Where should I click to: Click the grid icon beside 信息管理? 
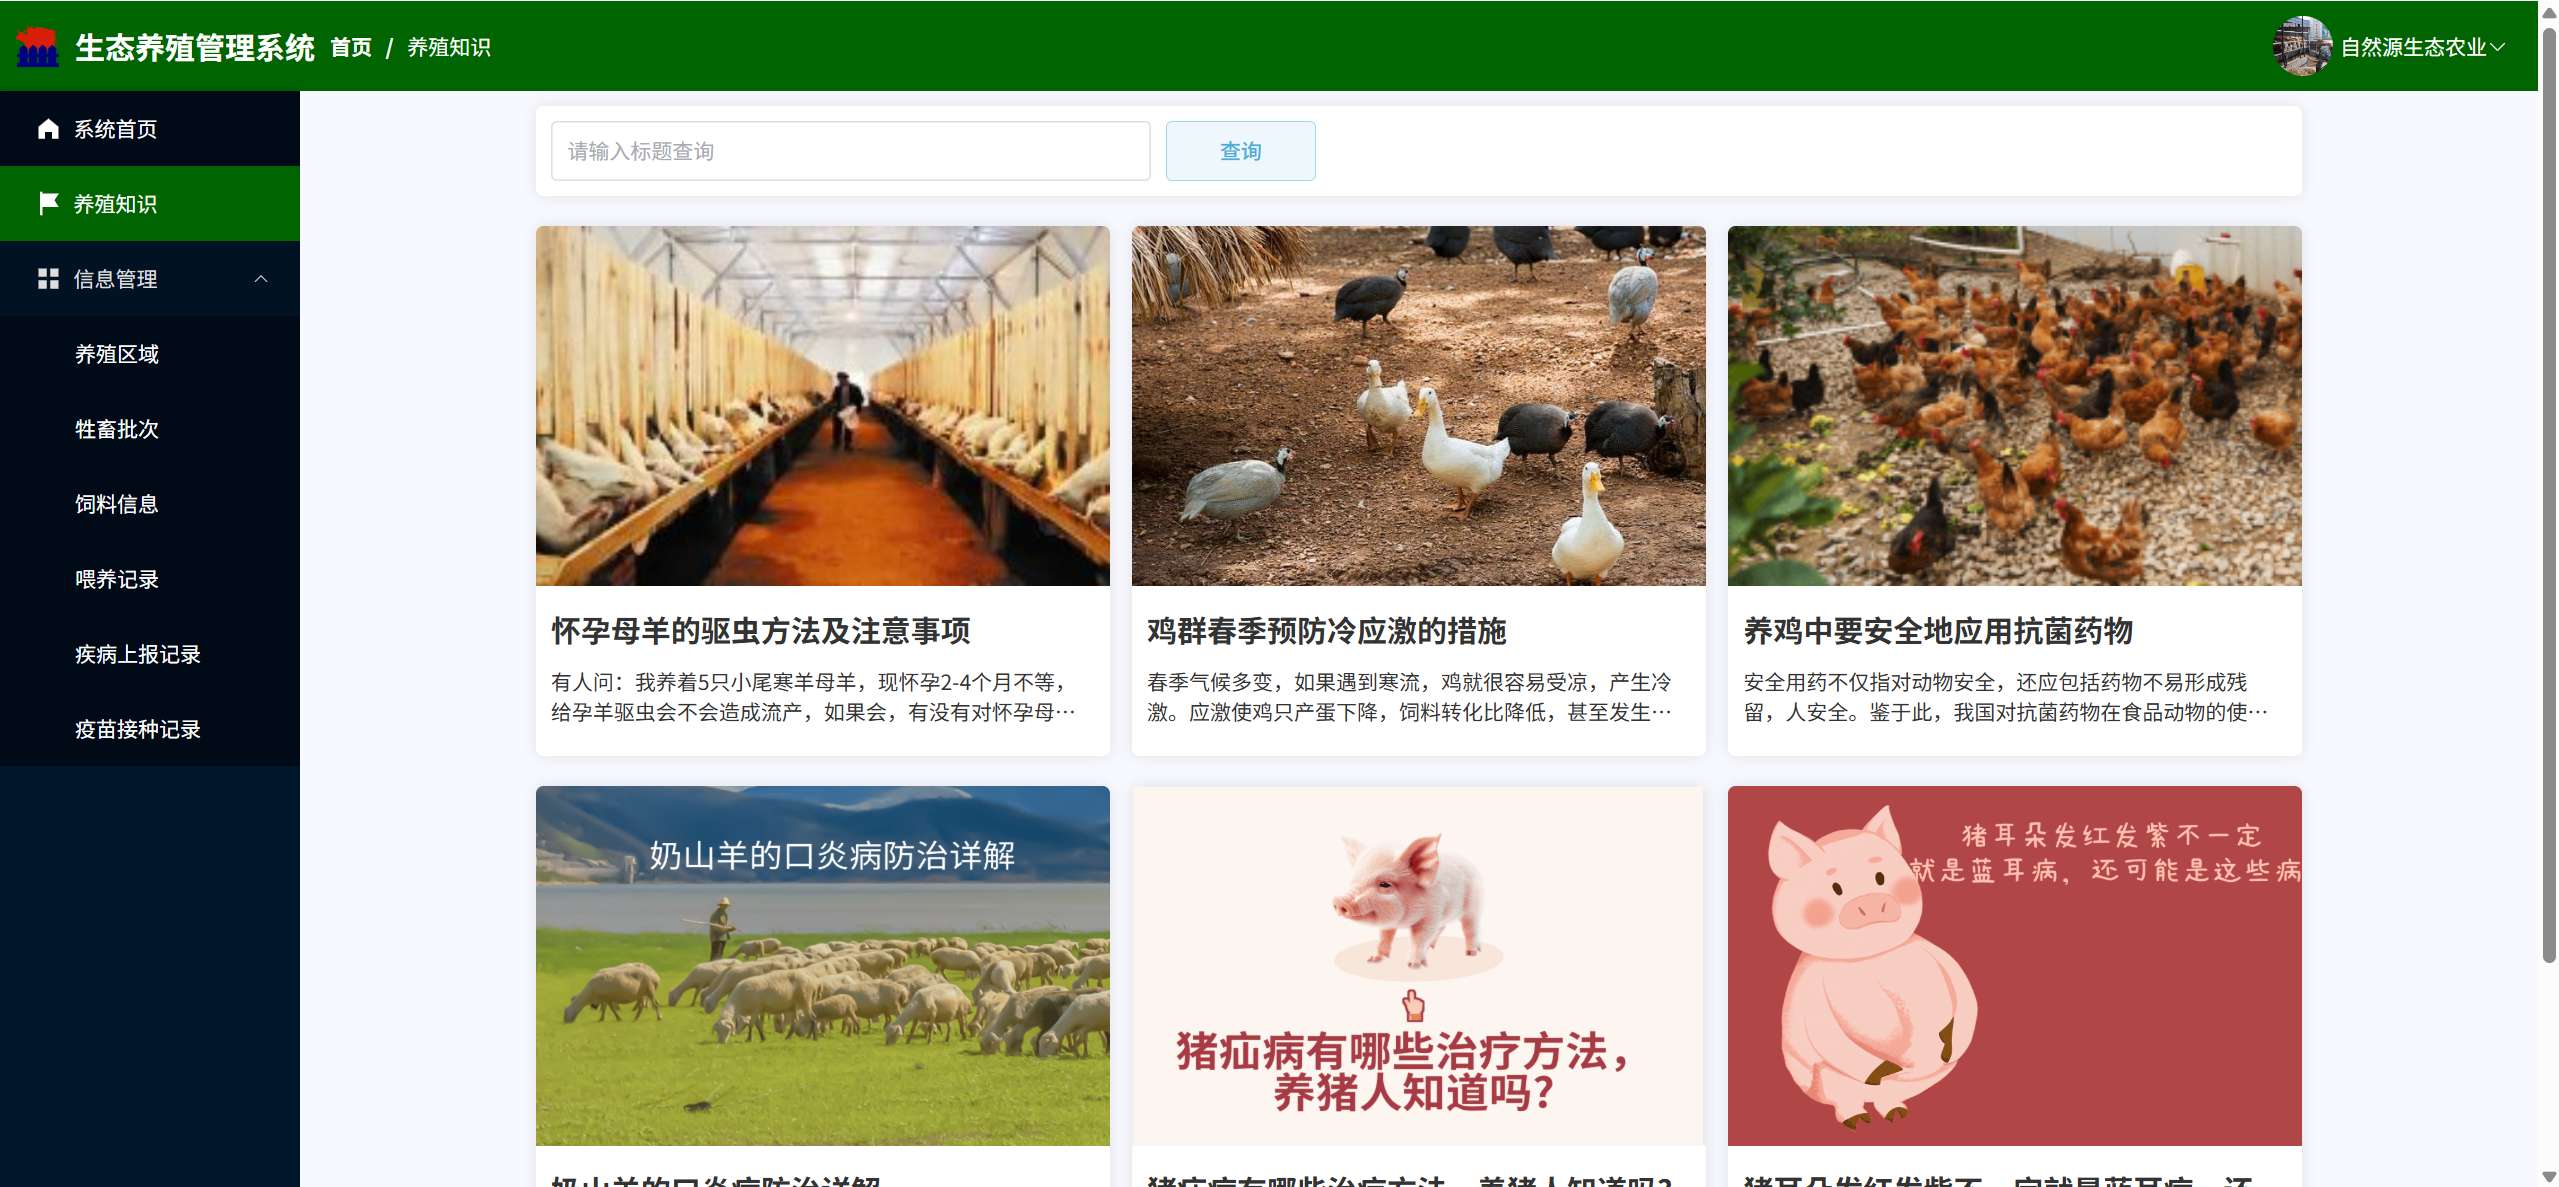[x=48, y=279]
